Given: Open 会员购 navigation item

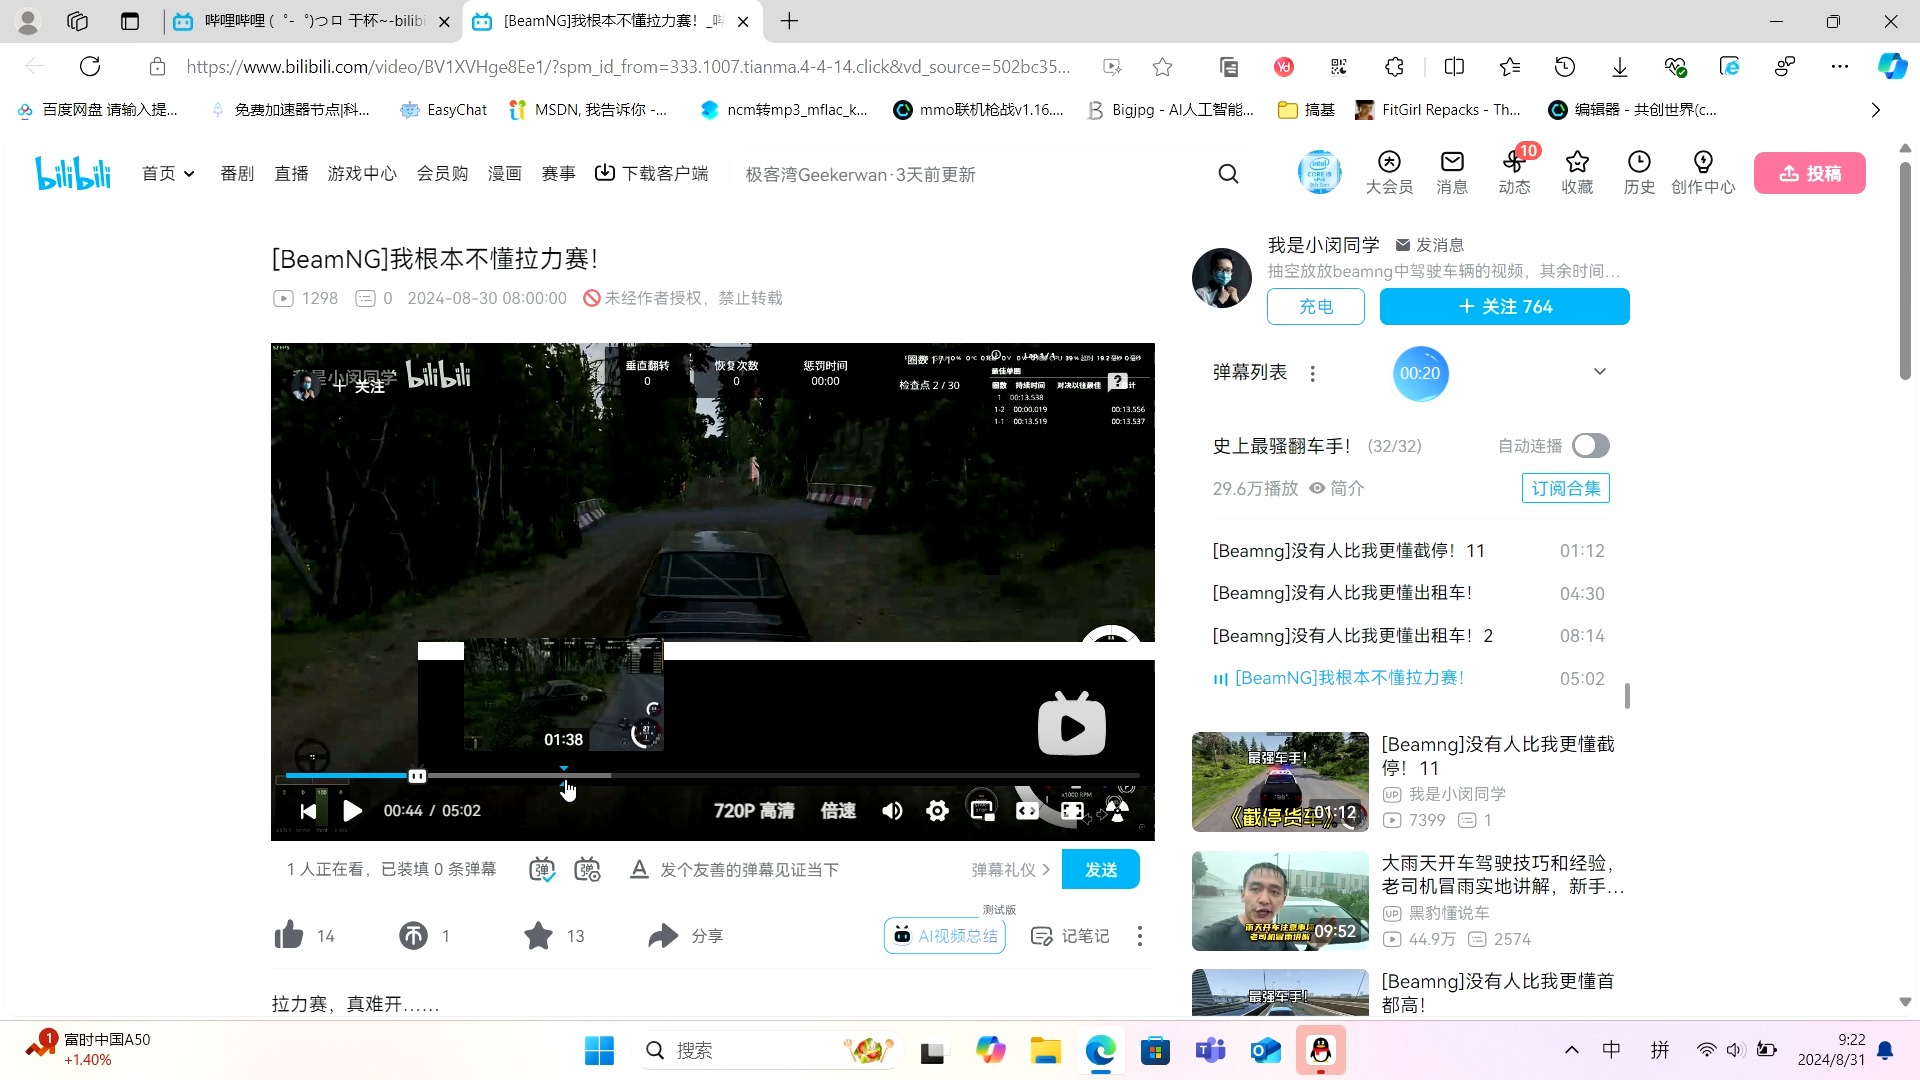Looking at the screenshot, I should [442, 174].
